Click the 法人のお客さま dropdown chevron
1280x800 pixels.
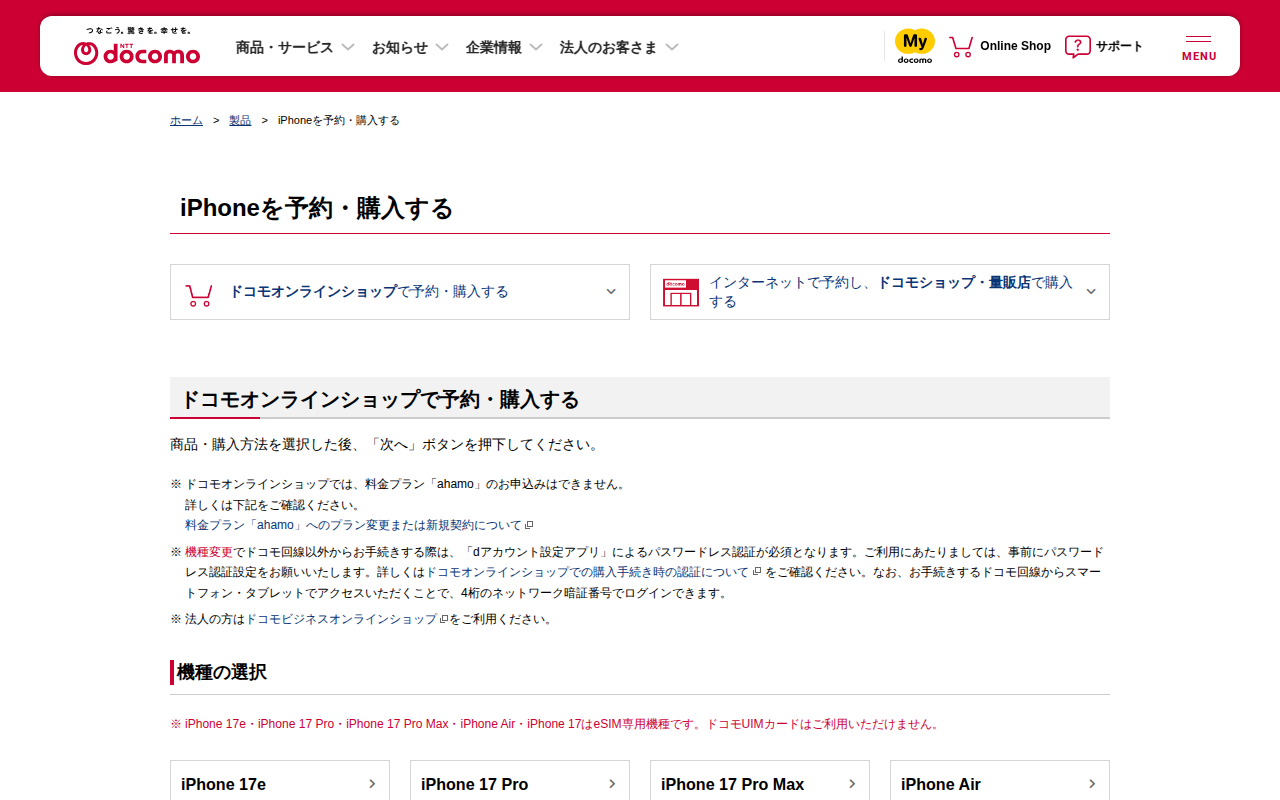[672, 47]
